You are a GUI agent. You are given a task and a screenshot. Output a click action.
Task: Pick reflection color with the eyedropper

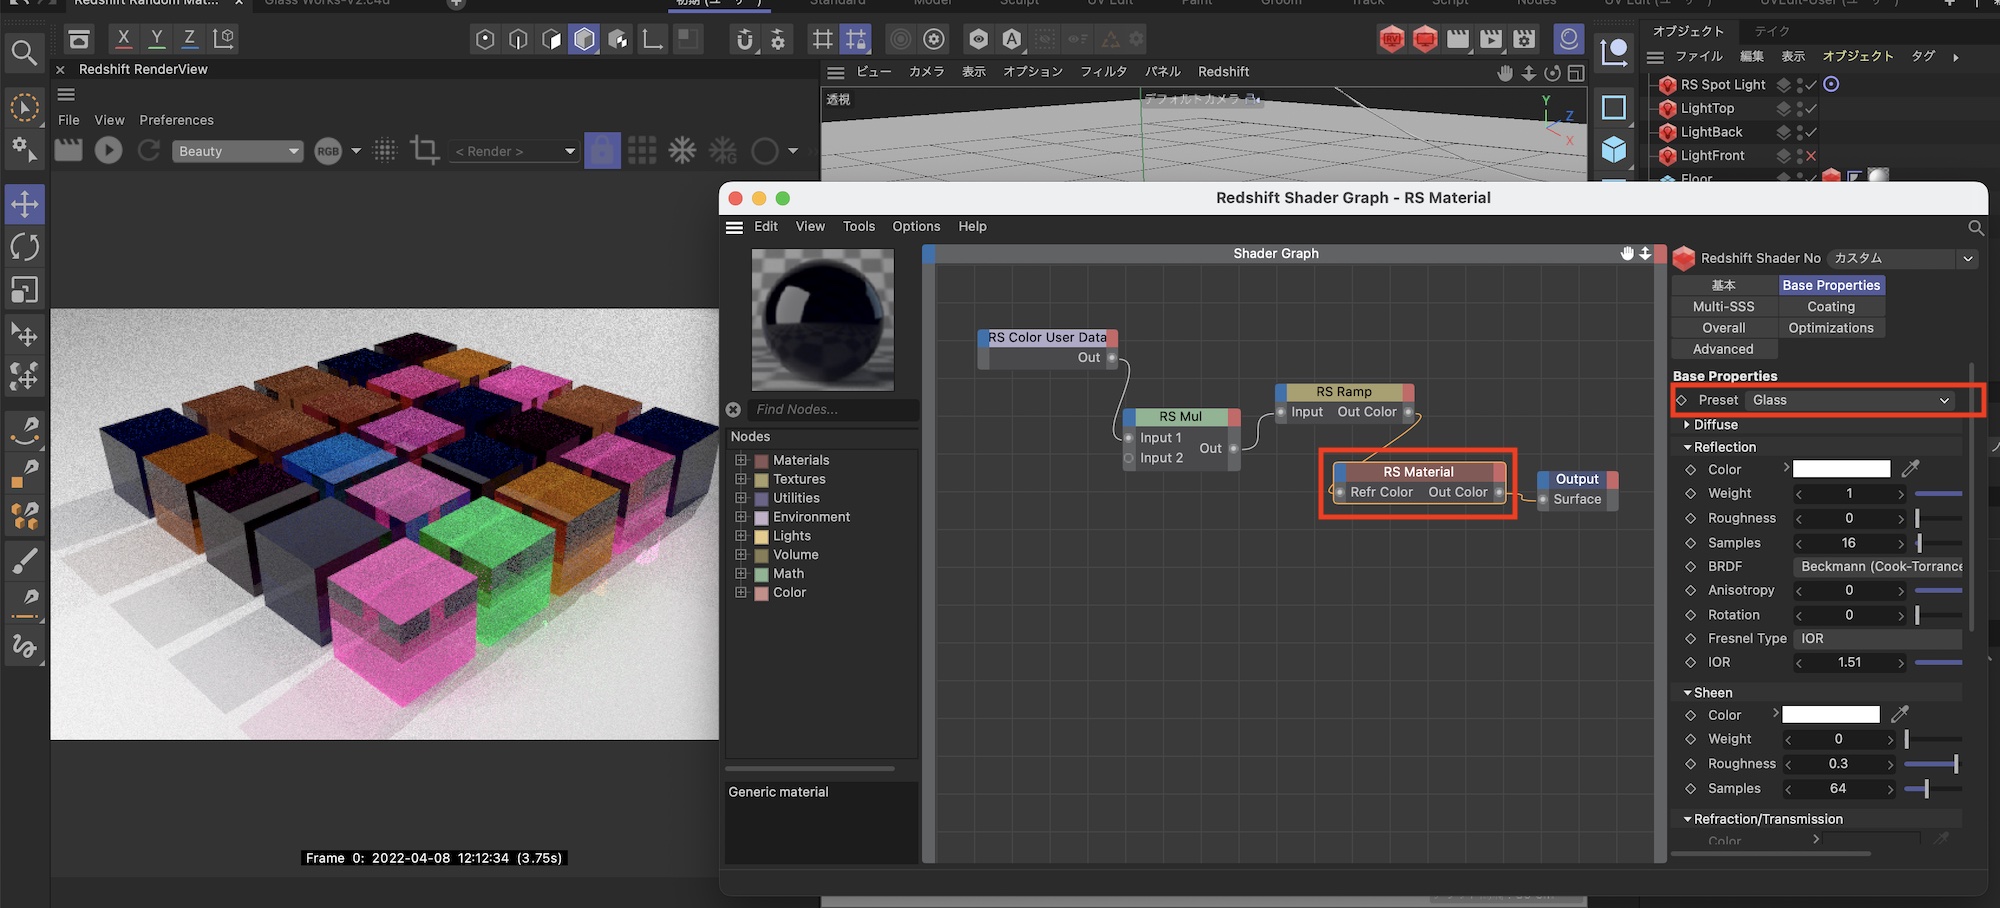point(1910,469)
